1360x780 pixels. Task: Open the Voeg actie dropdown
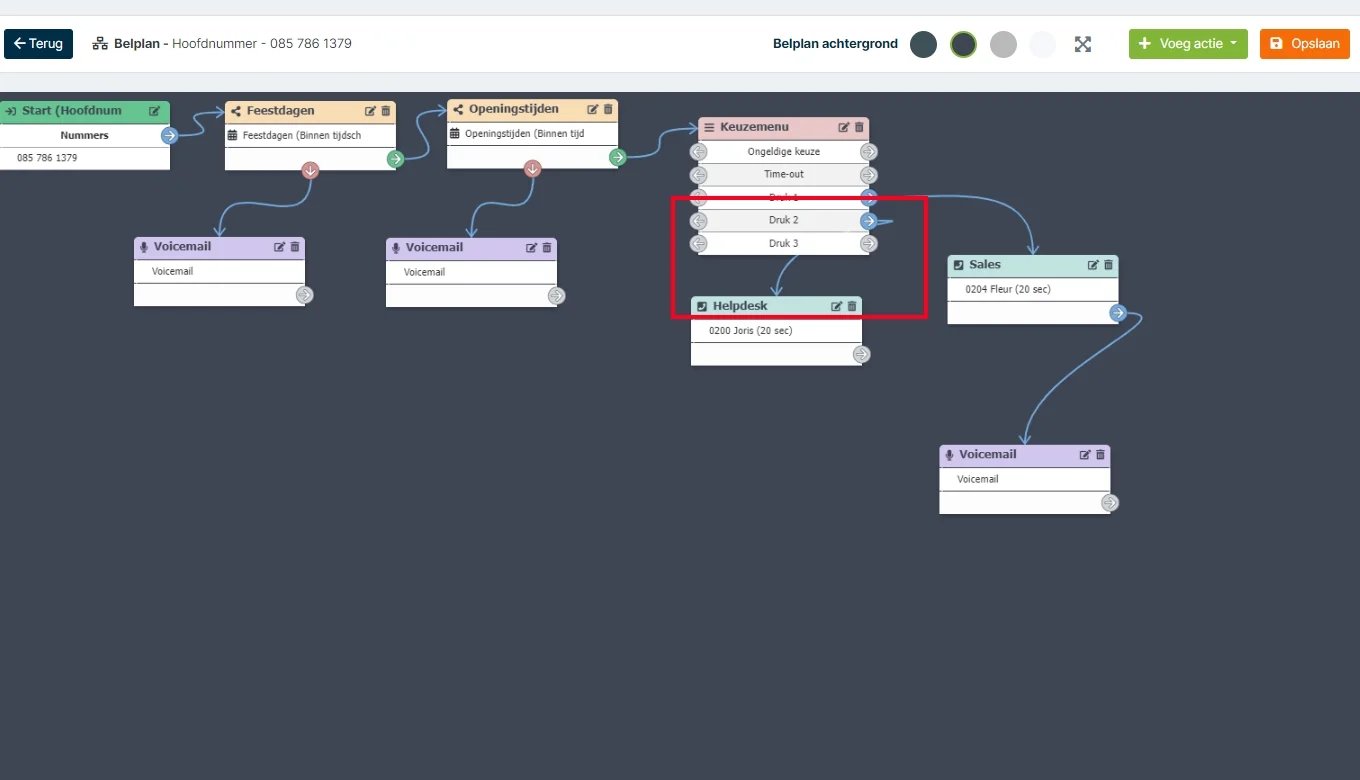point(1188,44)
